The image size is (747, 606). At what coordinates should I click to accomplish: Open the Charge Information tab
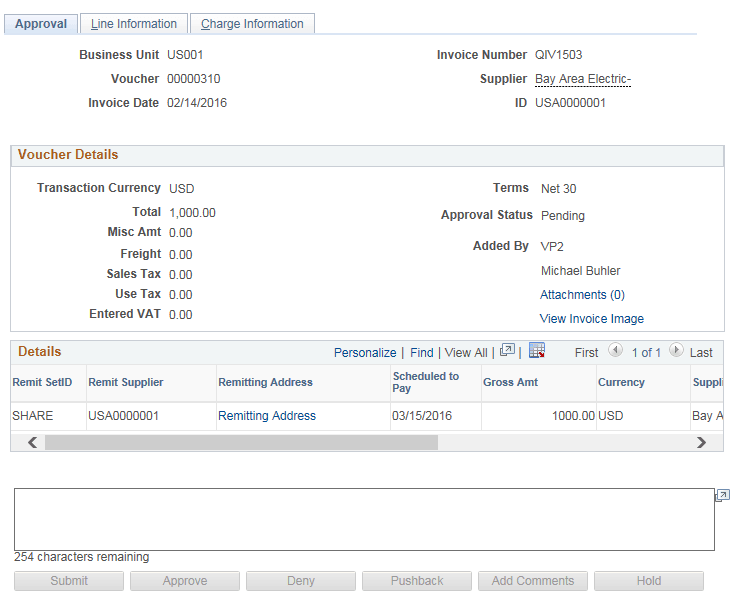tap(252, 24)
